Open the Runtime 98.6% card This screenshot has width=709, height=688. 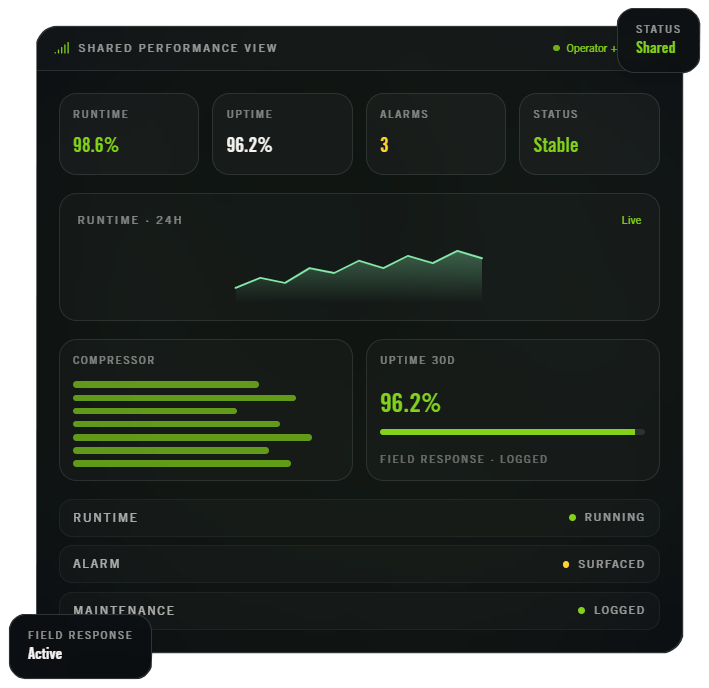(129, 134)
